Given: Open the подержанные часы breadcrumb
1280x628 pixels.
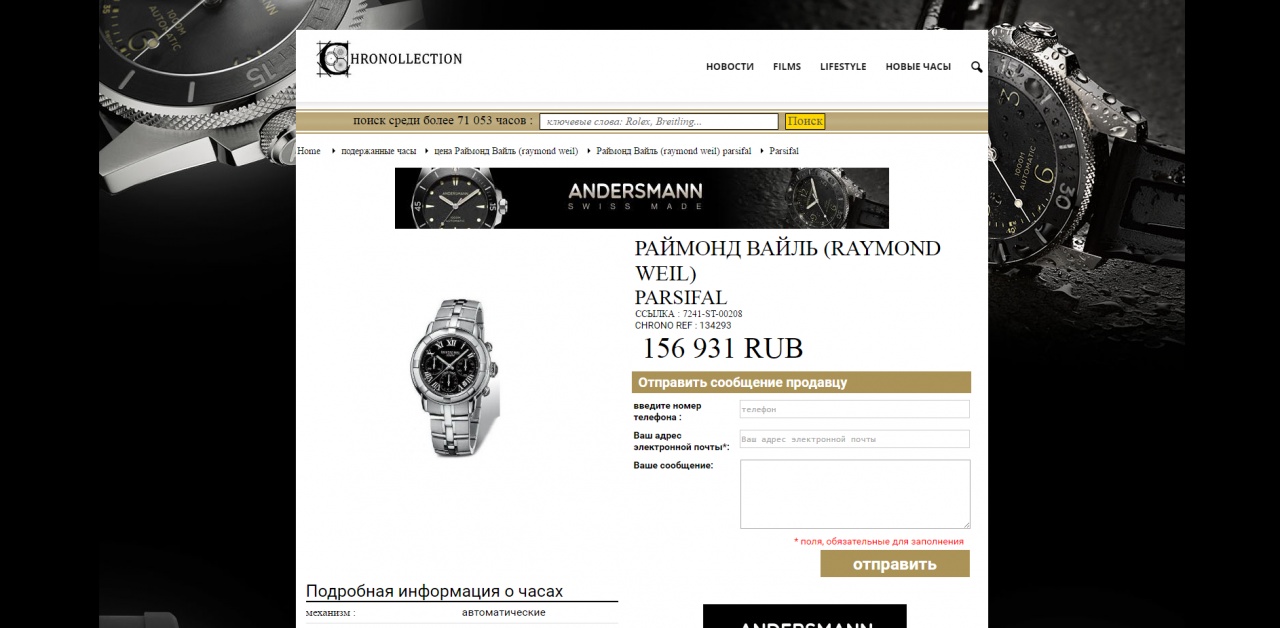Looking at the screenshot, I should click(378, 151).
